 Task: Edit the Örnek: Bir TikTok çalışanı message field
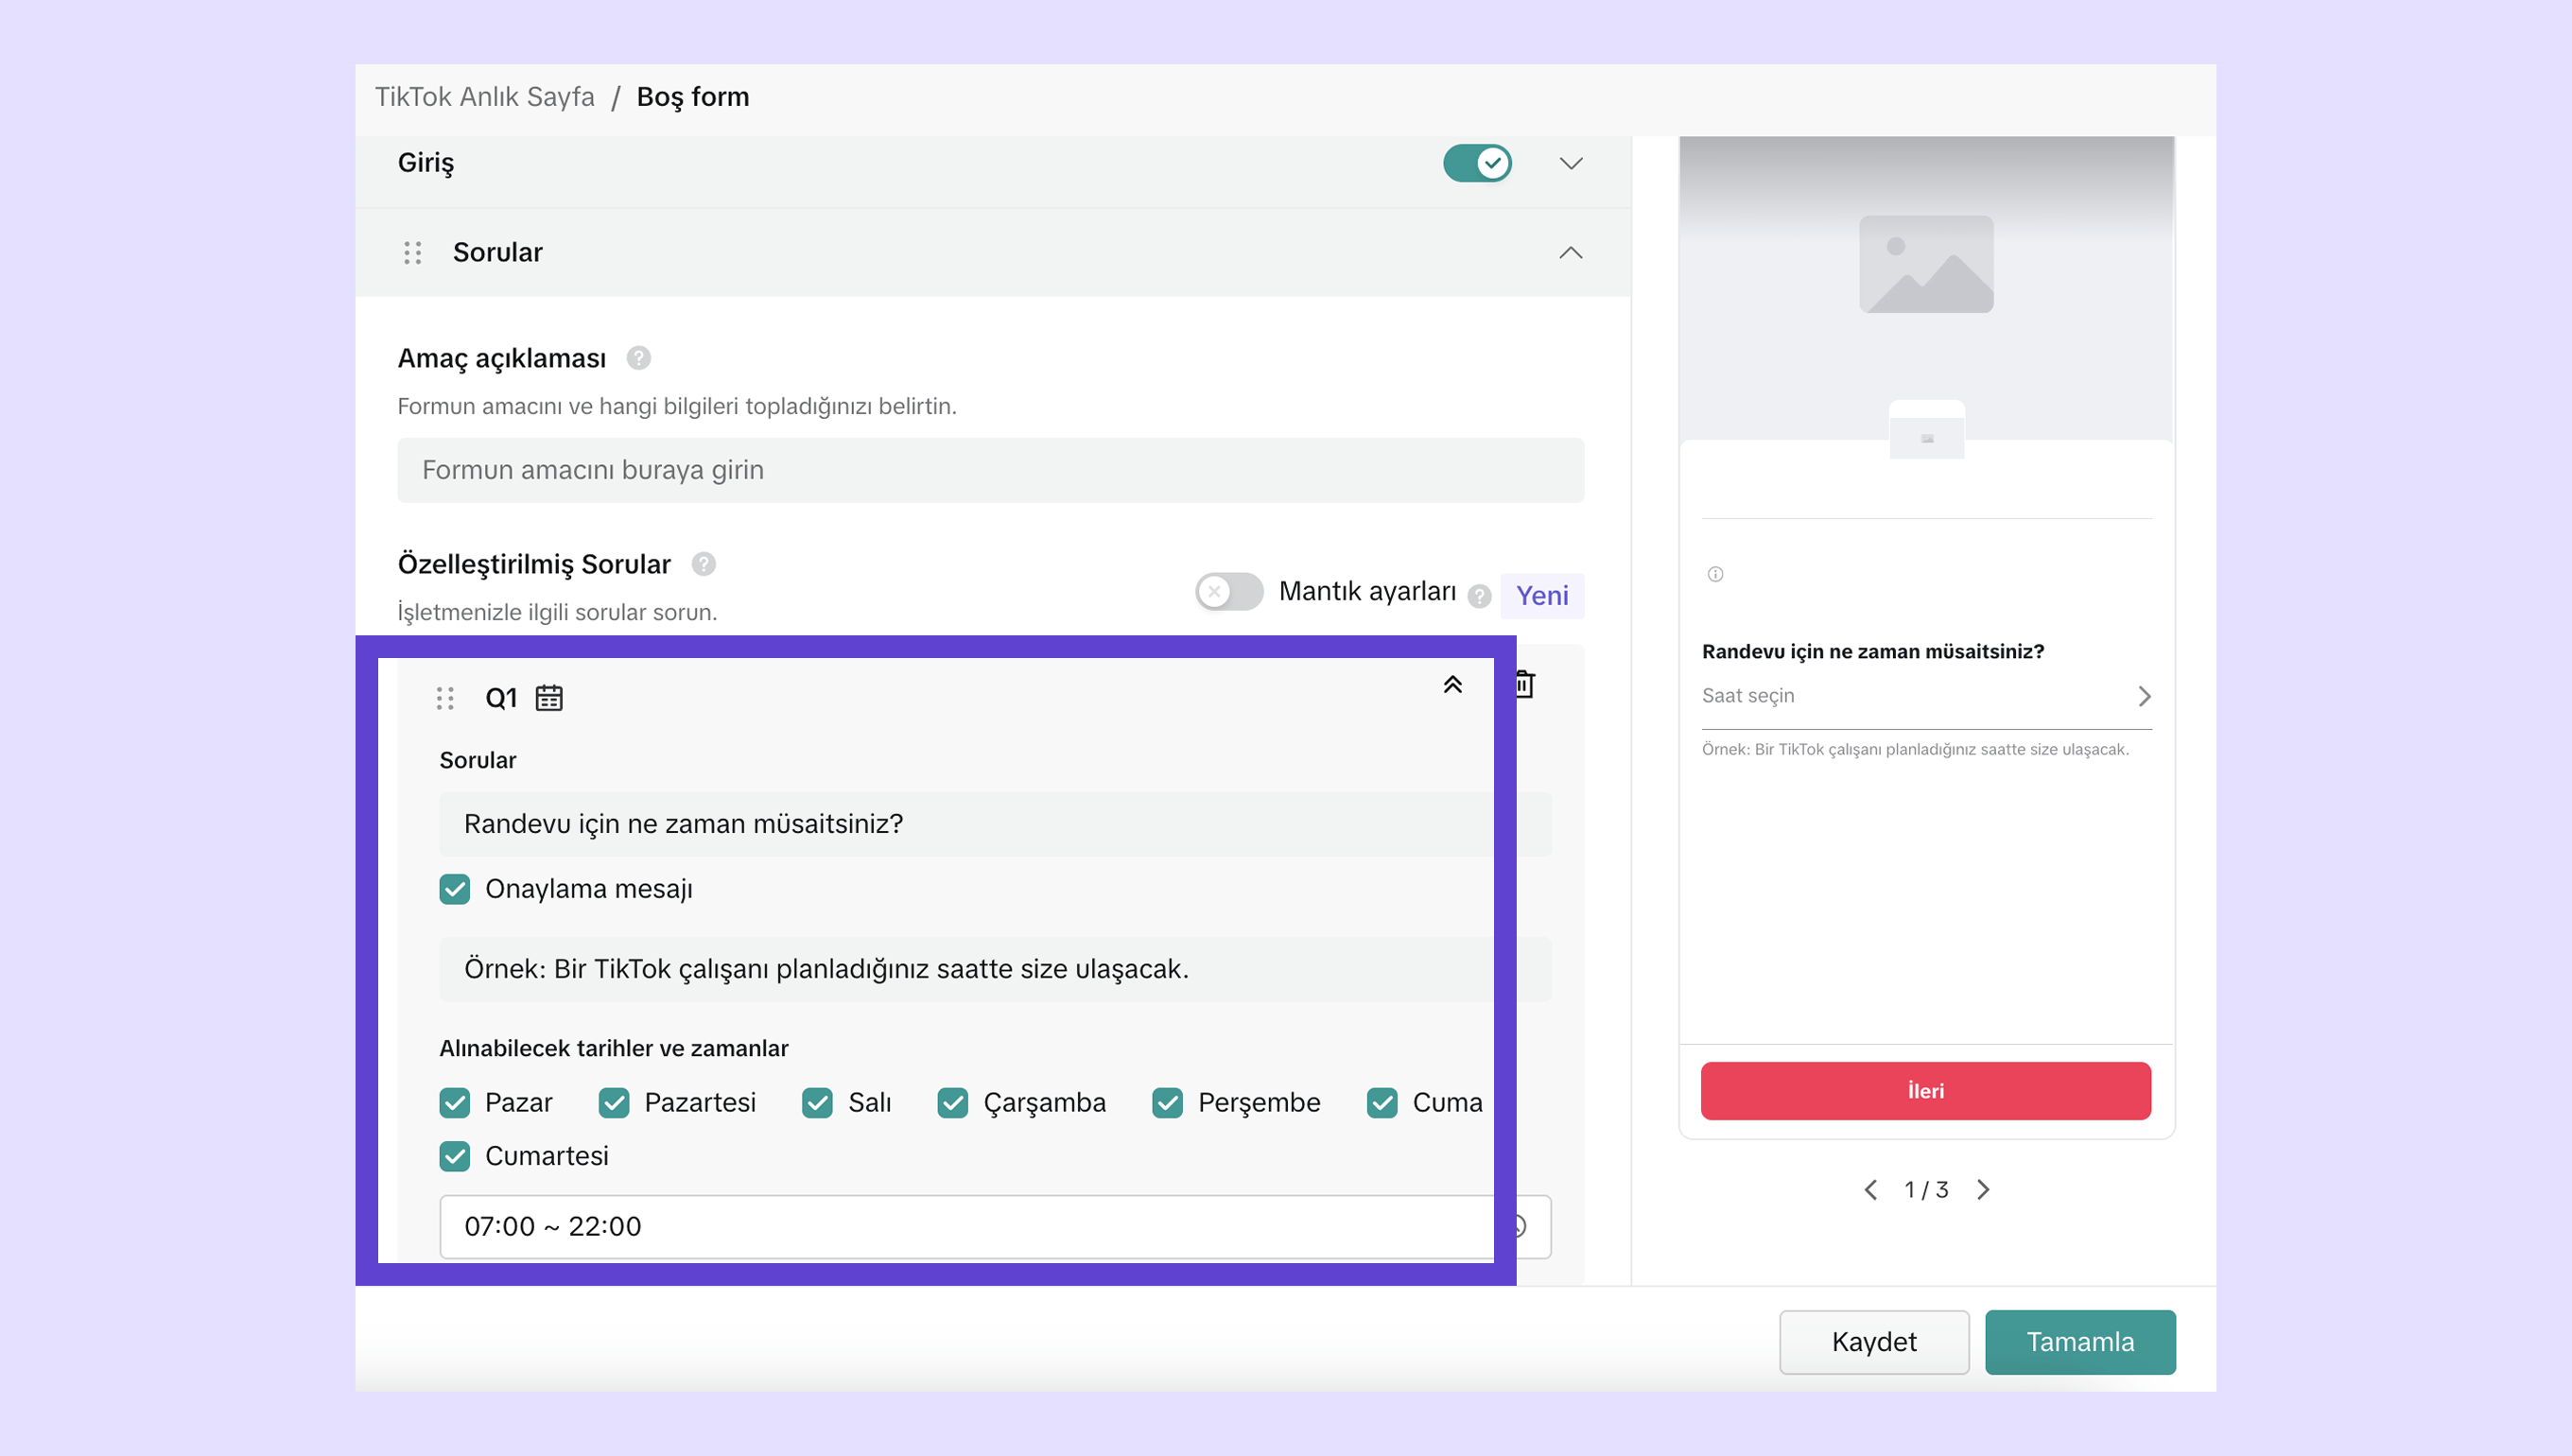(995, 969)
